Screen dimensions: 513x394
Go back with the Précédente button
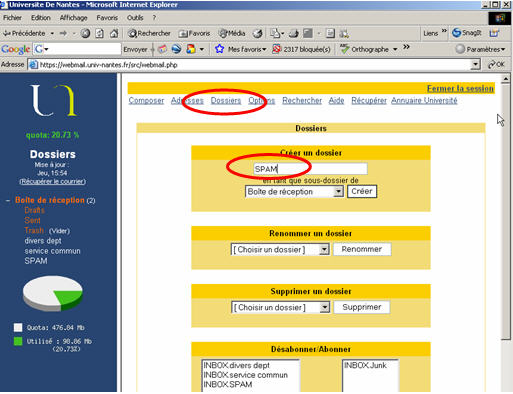tap(24, 33)
